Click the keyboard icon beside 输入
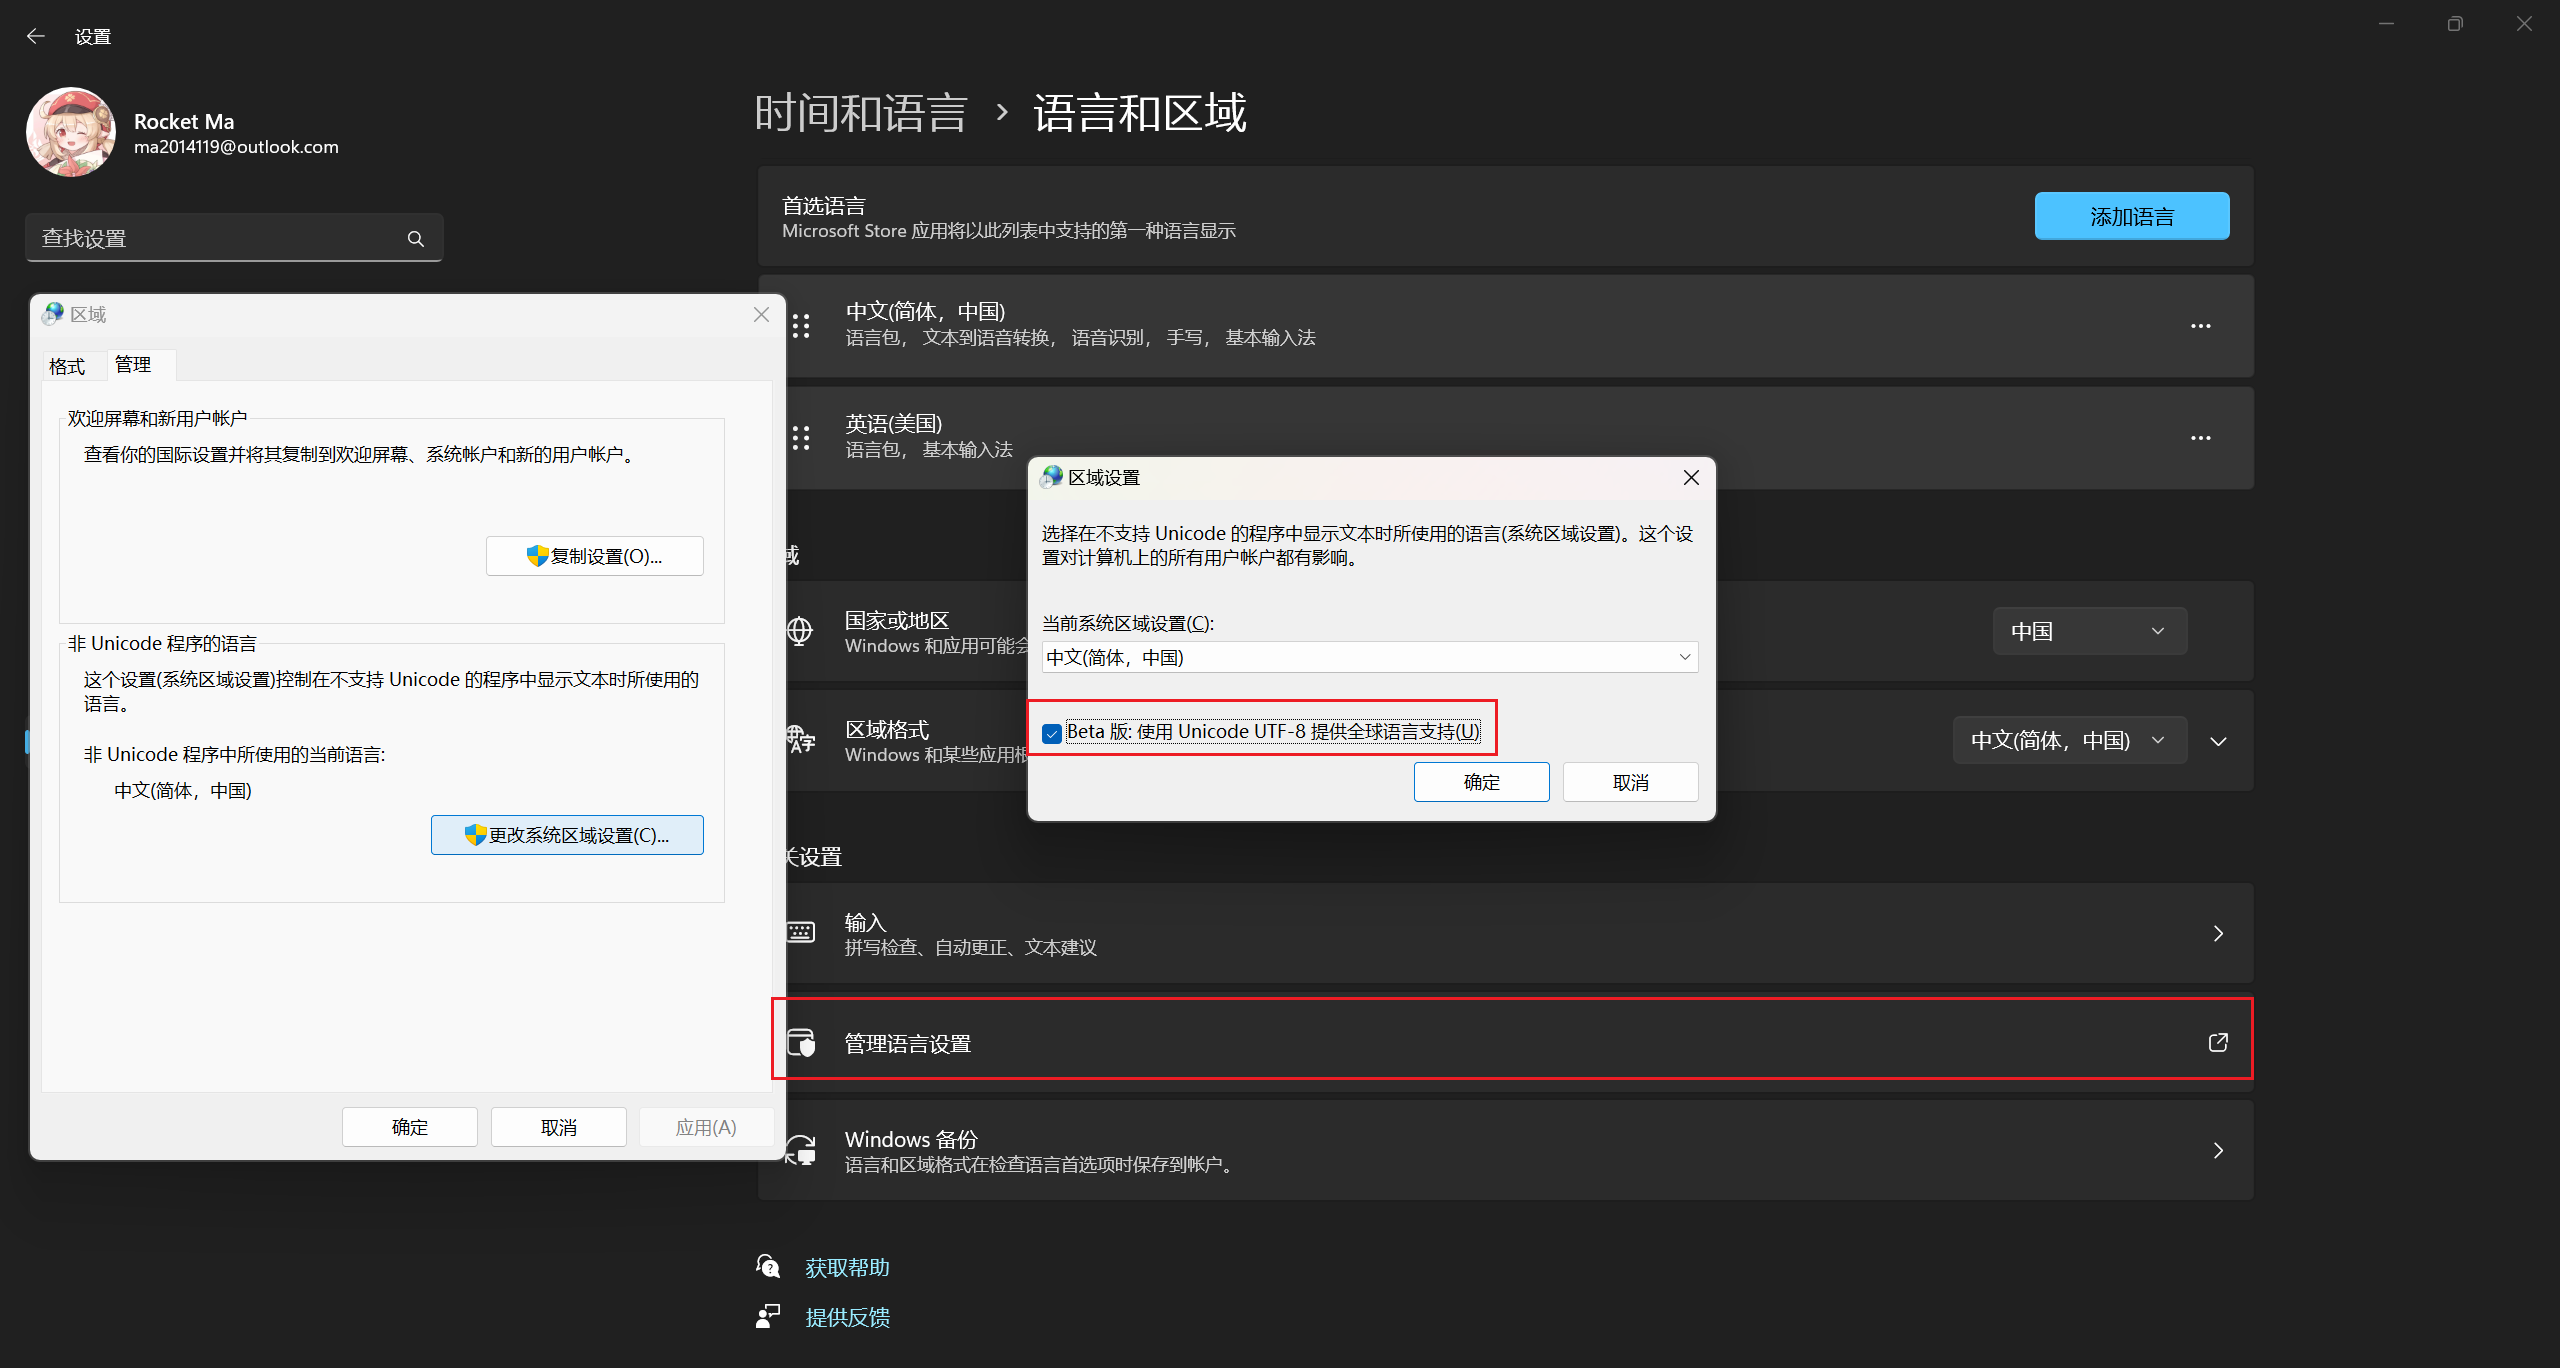Viewport: 2560px width, 1368px height. point(801,932)
